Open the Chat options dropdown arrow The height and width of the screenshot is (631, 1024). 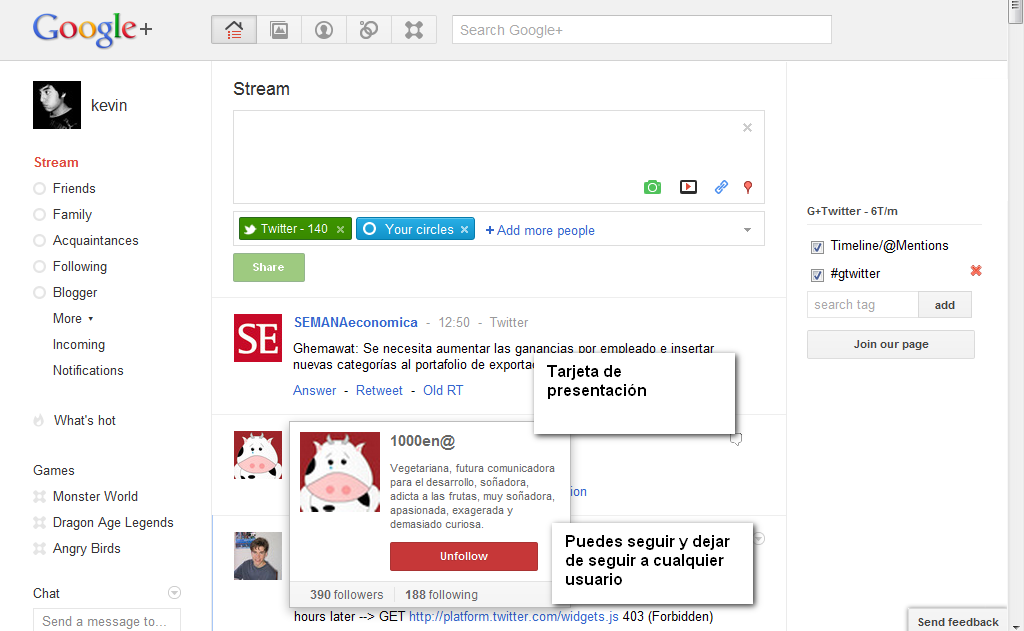click(x=175, y=592)
